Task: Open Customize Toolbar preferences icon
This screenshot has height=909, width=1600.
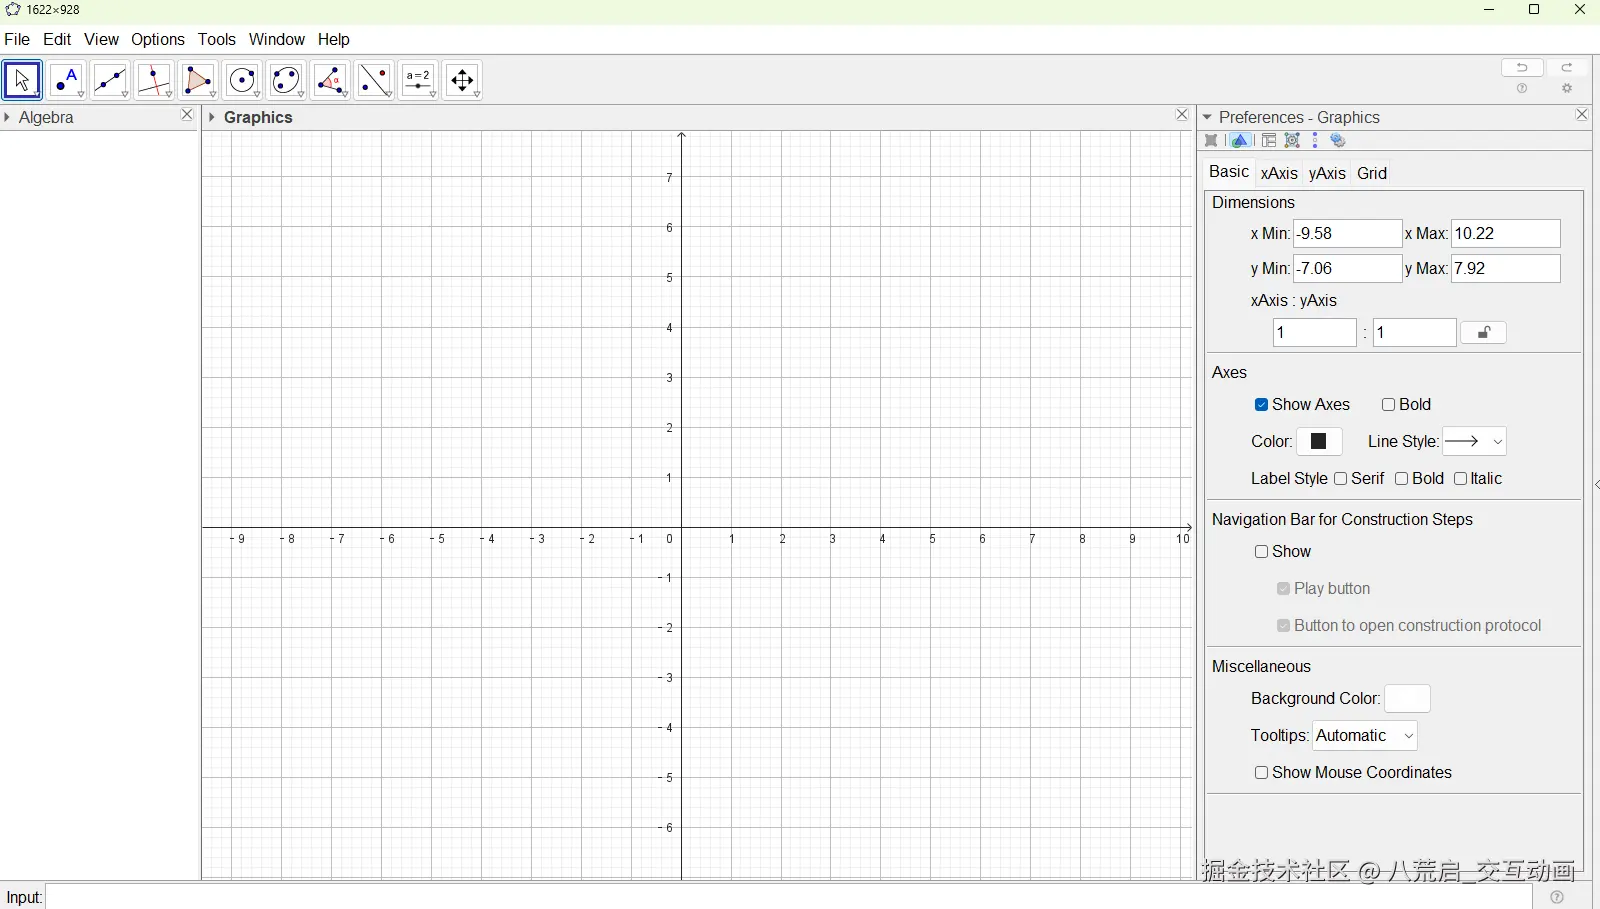Action: [1292, 141]
